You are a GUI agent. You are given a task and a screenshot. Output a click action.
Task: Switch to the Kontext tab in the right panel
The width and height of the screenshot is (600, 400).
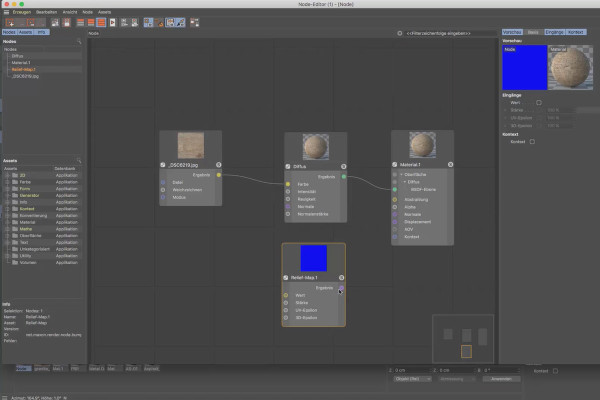click(x=576, y=32)
